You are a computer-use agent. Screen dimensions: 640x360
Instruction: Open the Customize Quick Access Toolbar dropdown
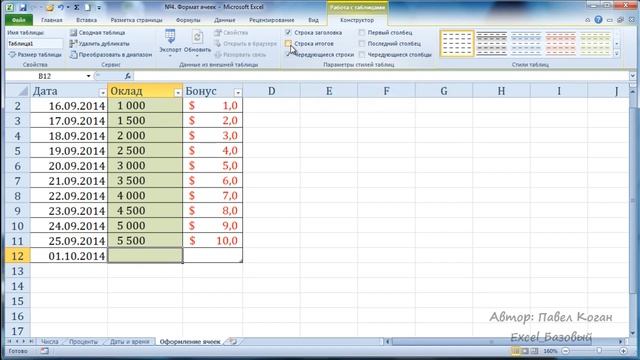click(x=99, y=7)
